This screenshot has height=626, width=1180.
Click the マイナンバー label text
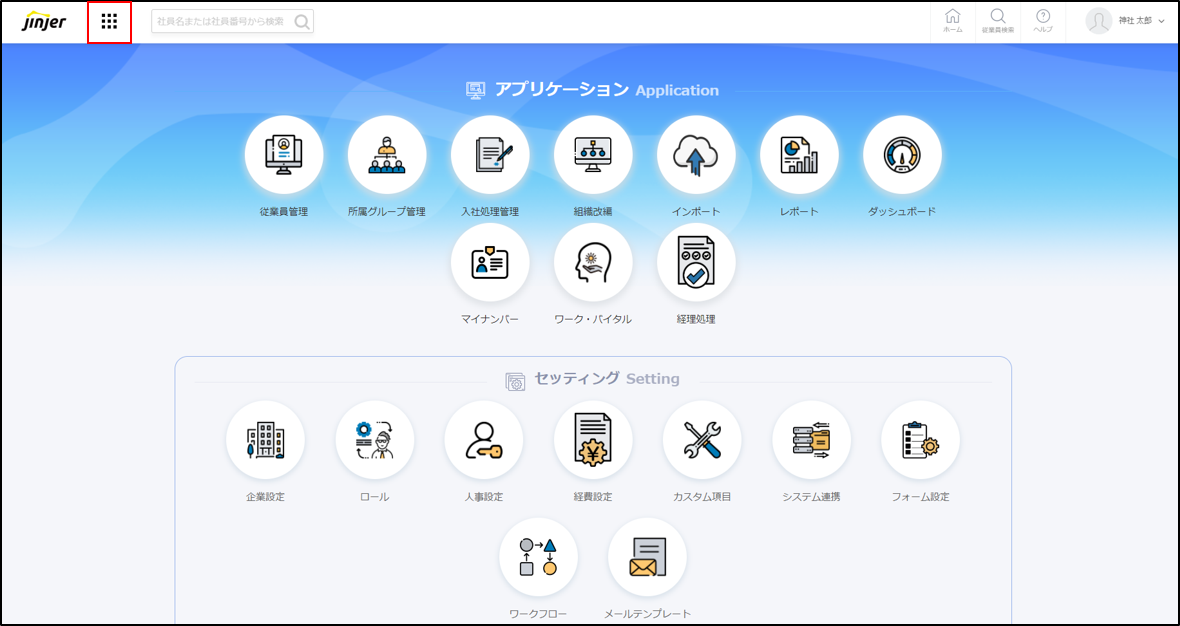click(x=490, y=319)
